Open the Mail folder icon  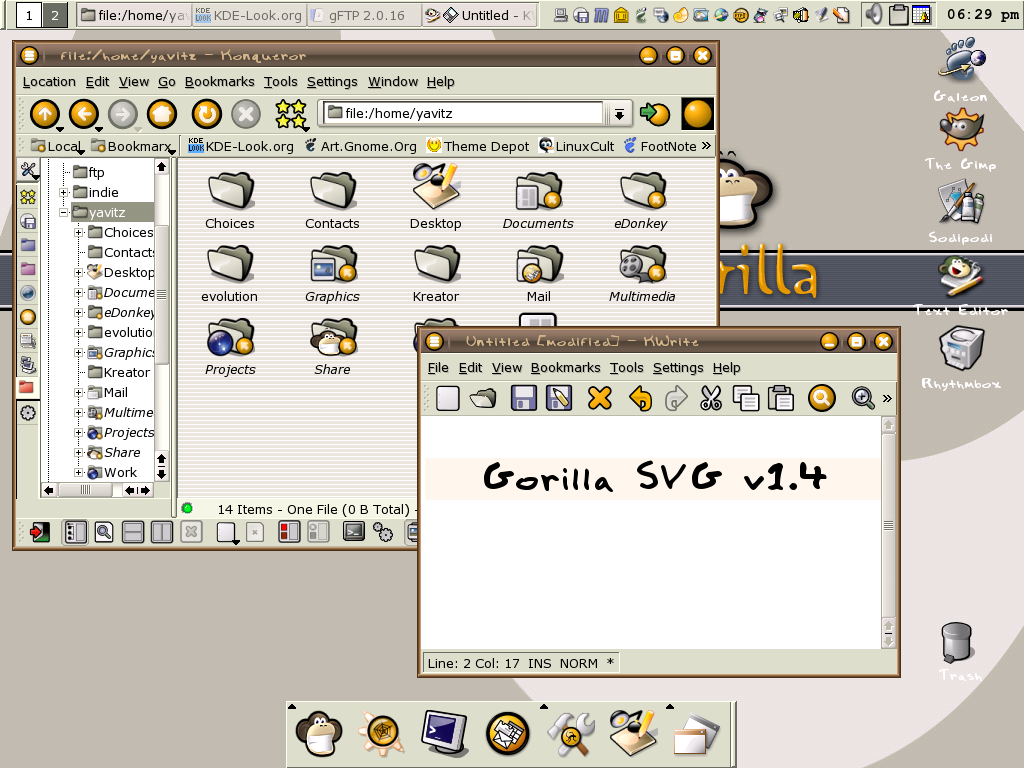tap(538, 263)
